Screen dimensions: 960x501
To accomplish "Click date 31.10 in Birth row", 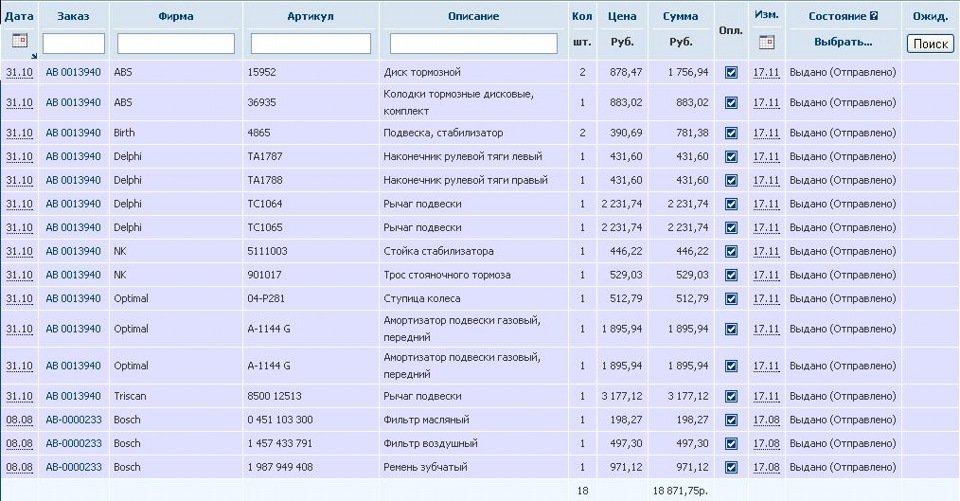I will tap(19, 133).
